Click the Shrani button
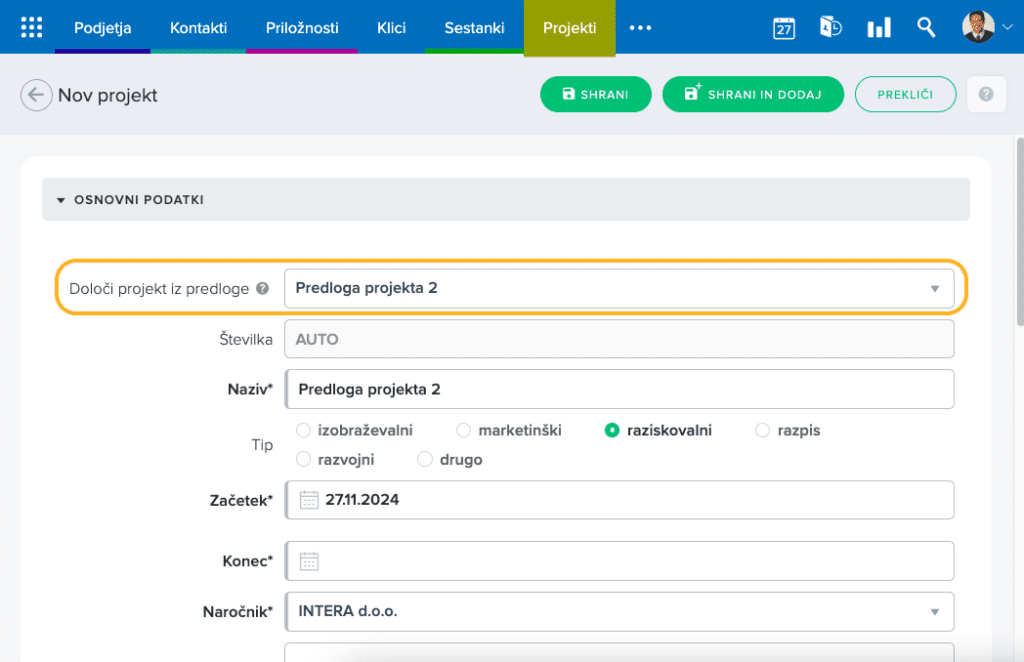Screen dimensions: 1024x662 pos(595,95)
